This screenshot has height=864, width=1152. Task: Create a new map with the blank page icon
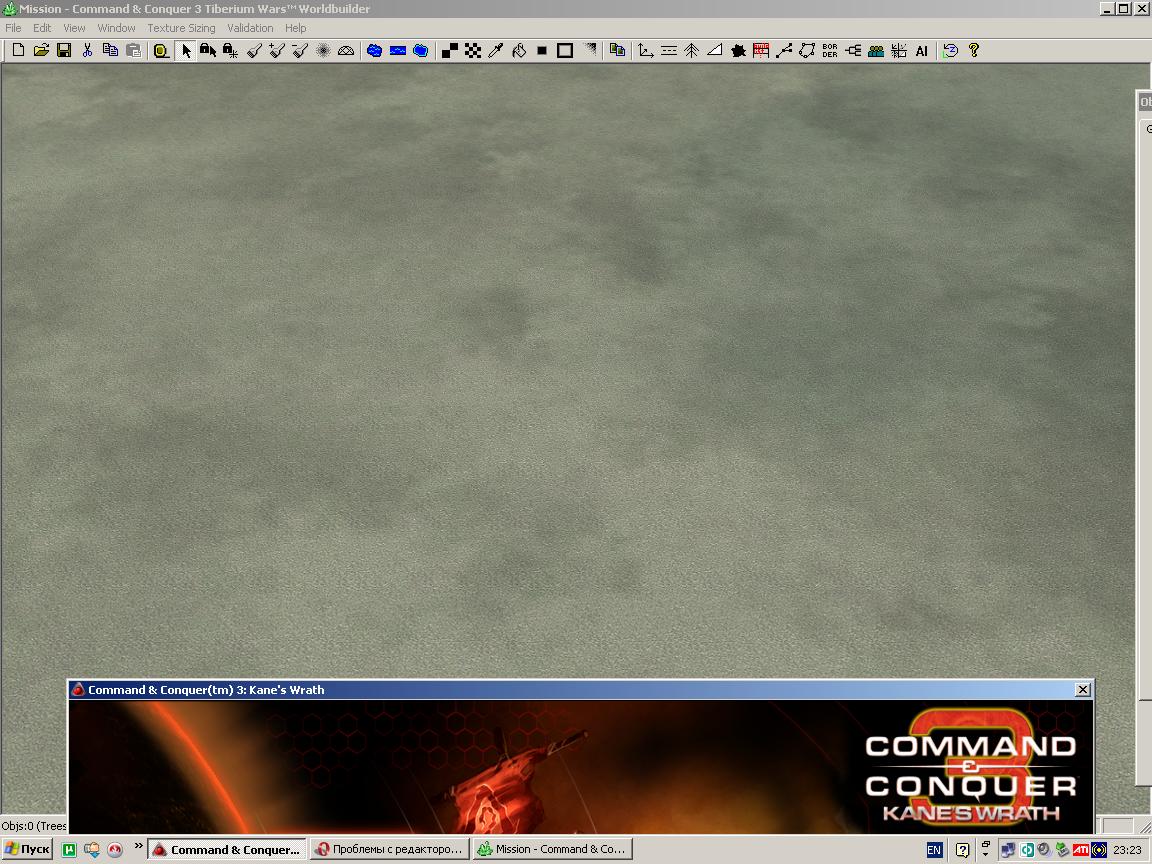click(18, 50)
